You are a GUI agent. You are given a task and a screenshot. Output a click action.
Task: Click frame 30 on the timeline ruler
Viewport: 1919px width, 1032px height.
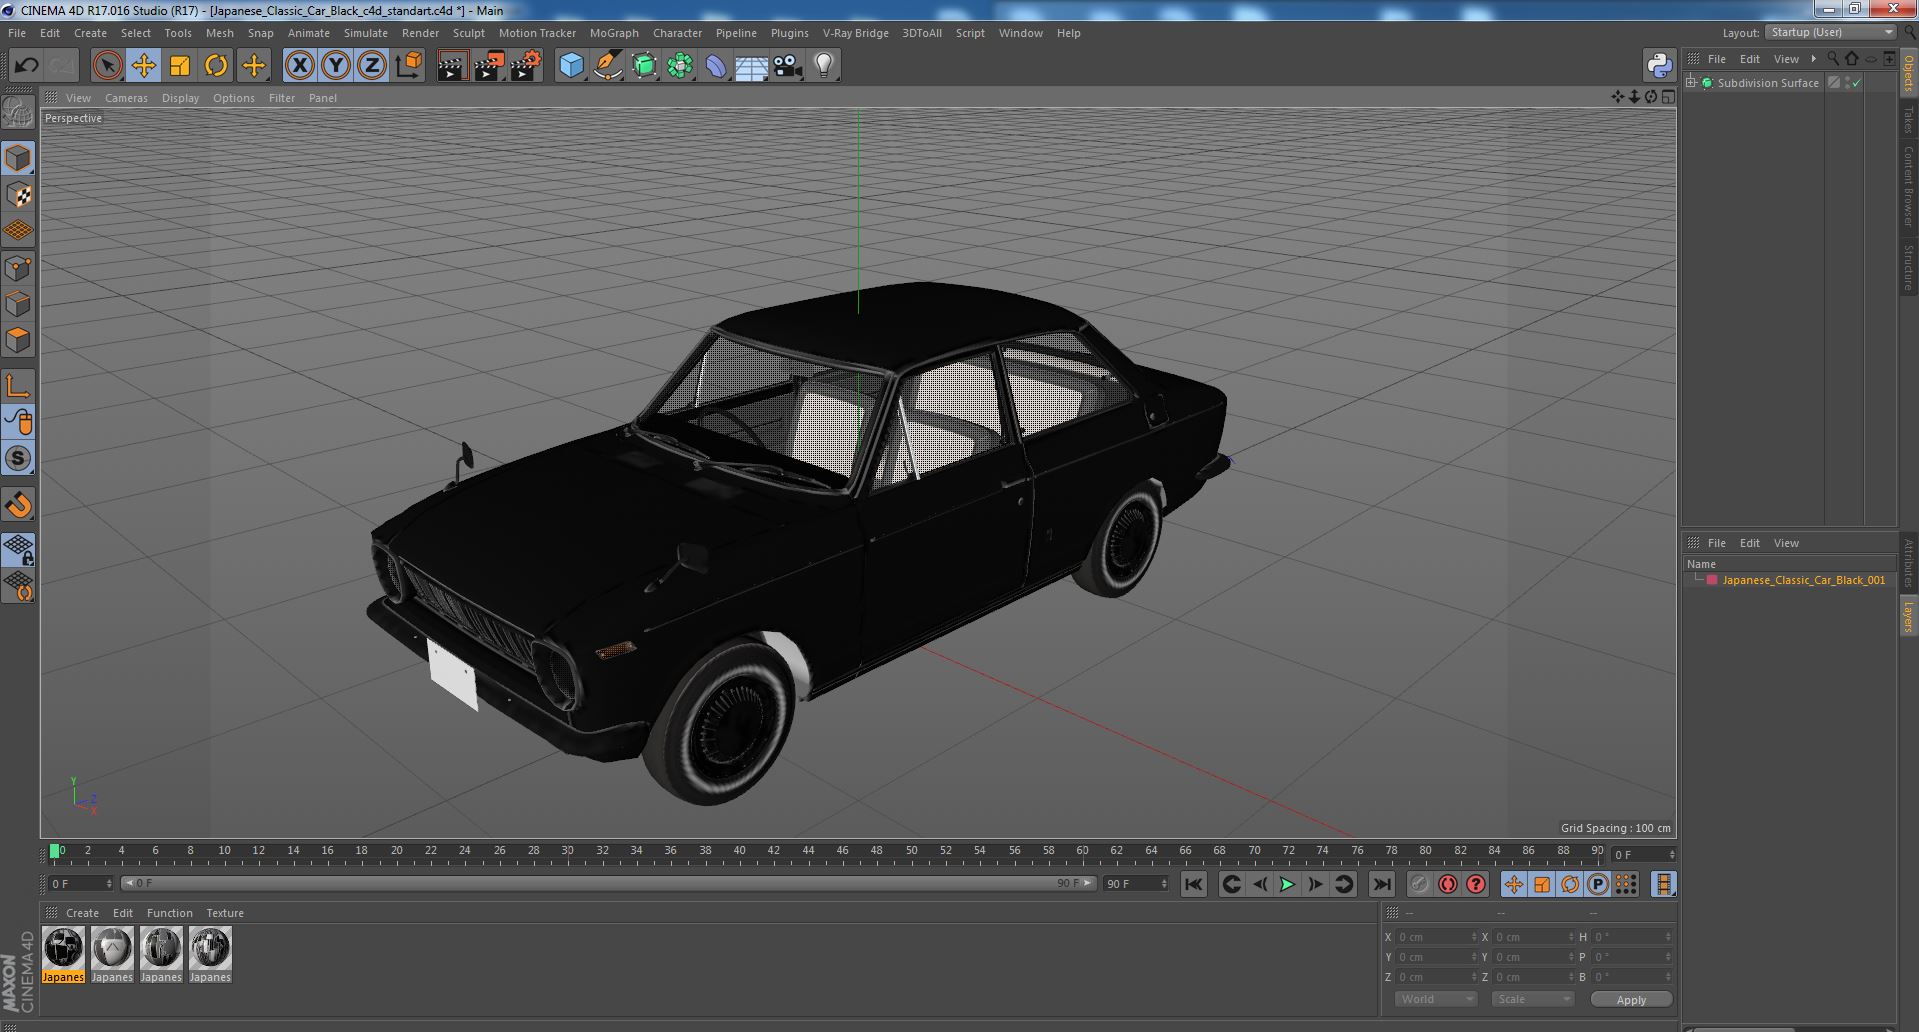coord(567,852)
